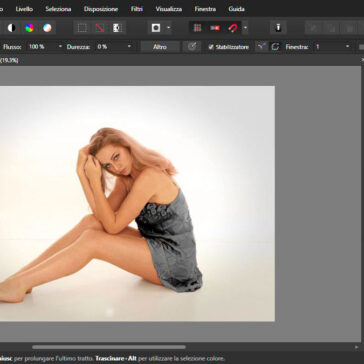Open the Visualizza menu
This screenshot has height=364, width=364.
point(169,9)
